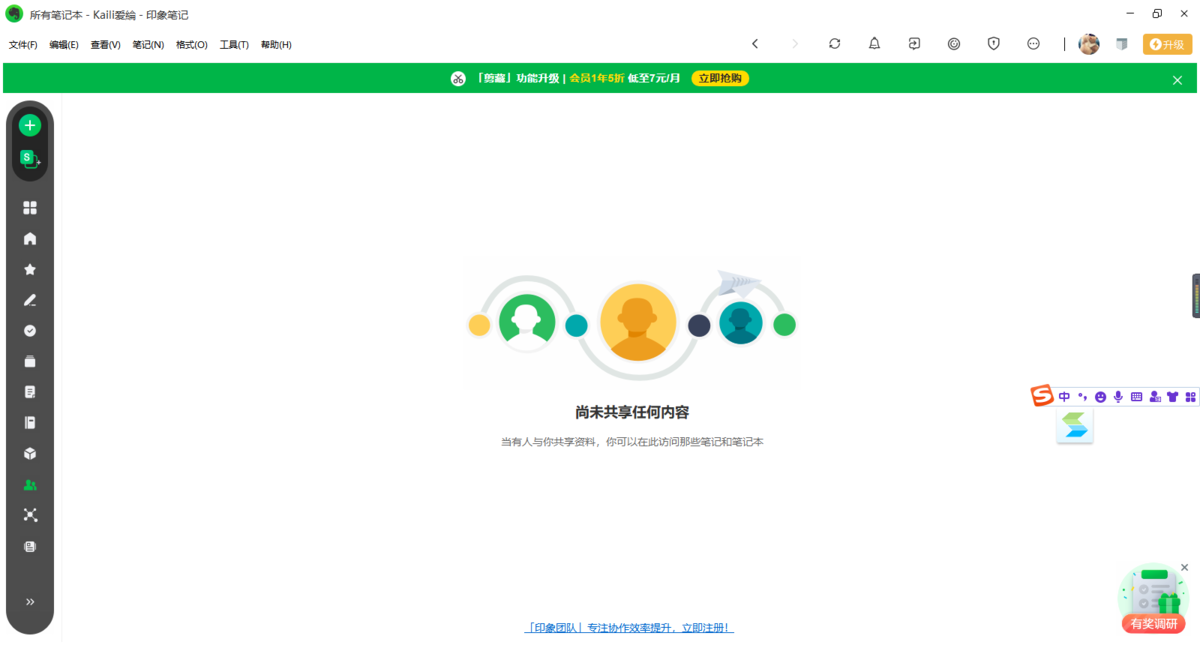1200x645 pixels.
Task: Expand the sidebar with the double chevron
Action: pyautogui.click(x=30, y=601)
